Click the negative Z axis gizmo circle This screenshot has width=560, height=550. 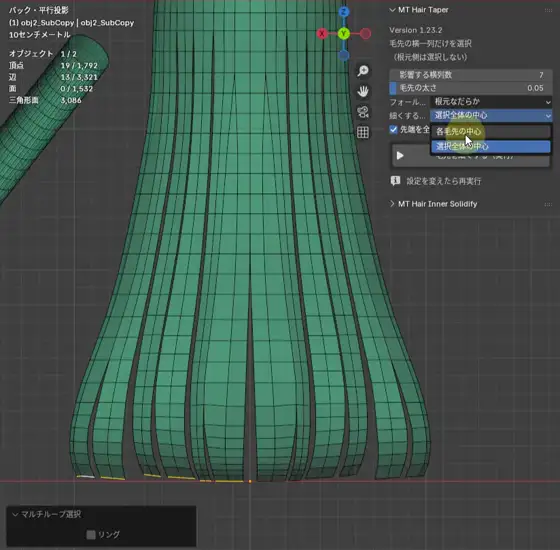(344, 56)
